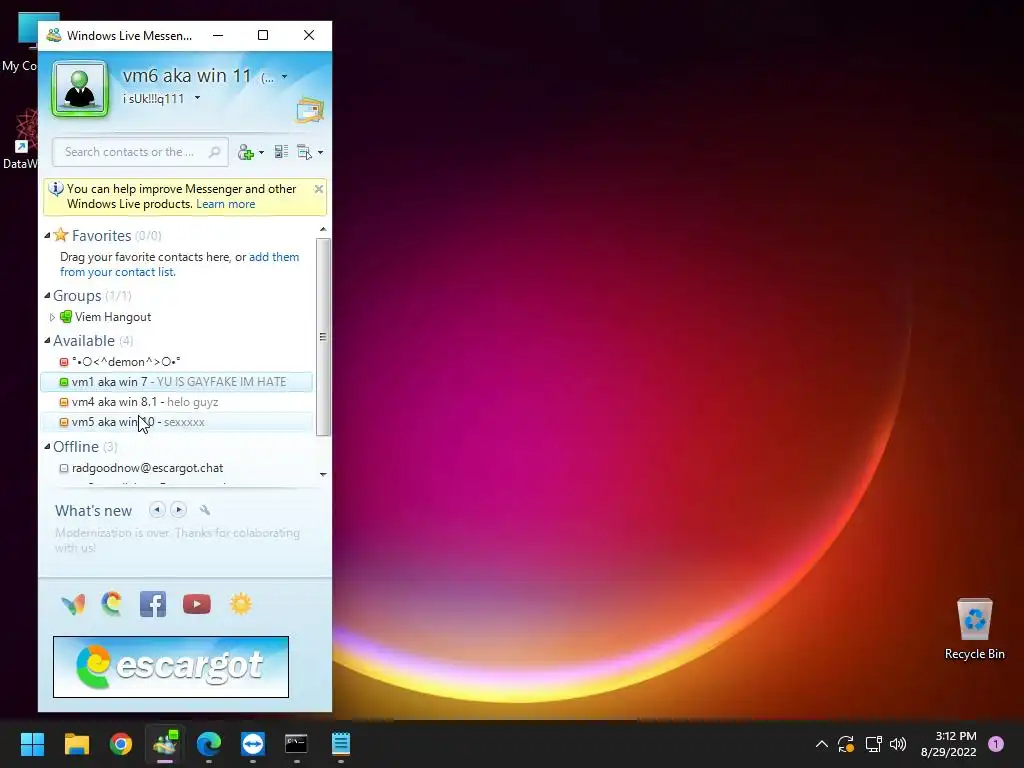Open the personal message dropdown arrow
Image resolution: width=1024 pixels, height=768 pixels.
197,99
